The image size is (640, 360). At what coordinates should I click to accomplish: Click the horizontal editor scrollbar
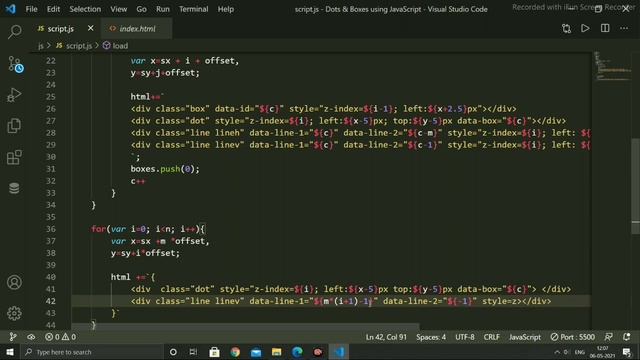245,326
